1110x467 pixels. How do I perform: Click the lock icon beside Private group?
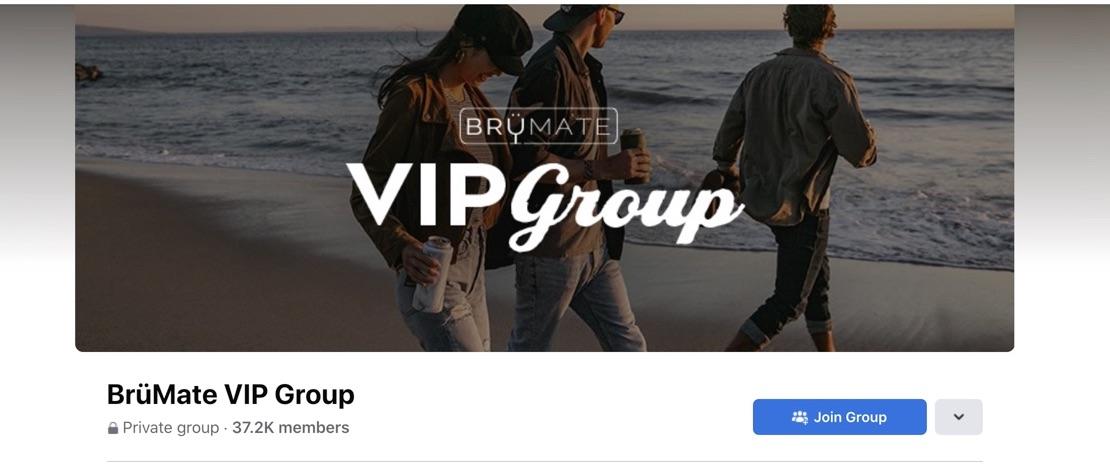tap(113, 428)
